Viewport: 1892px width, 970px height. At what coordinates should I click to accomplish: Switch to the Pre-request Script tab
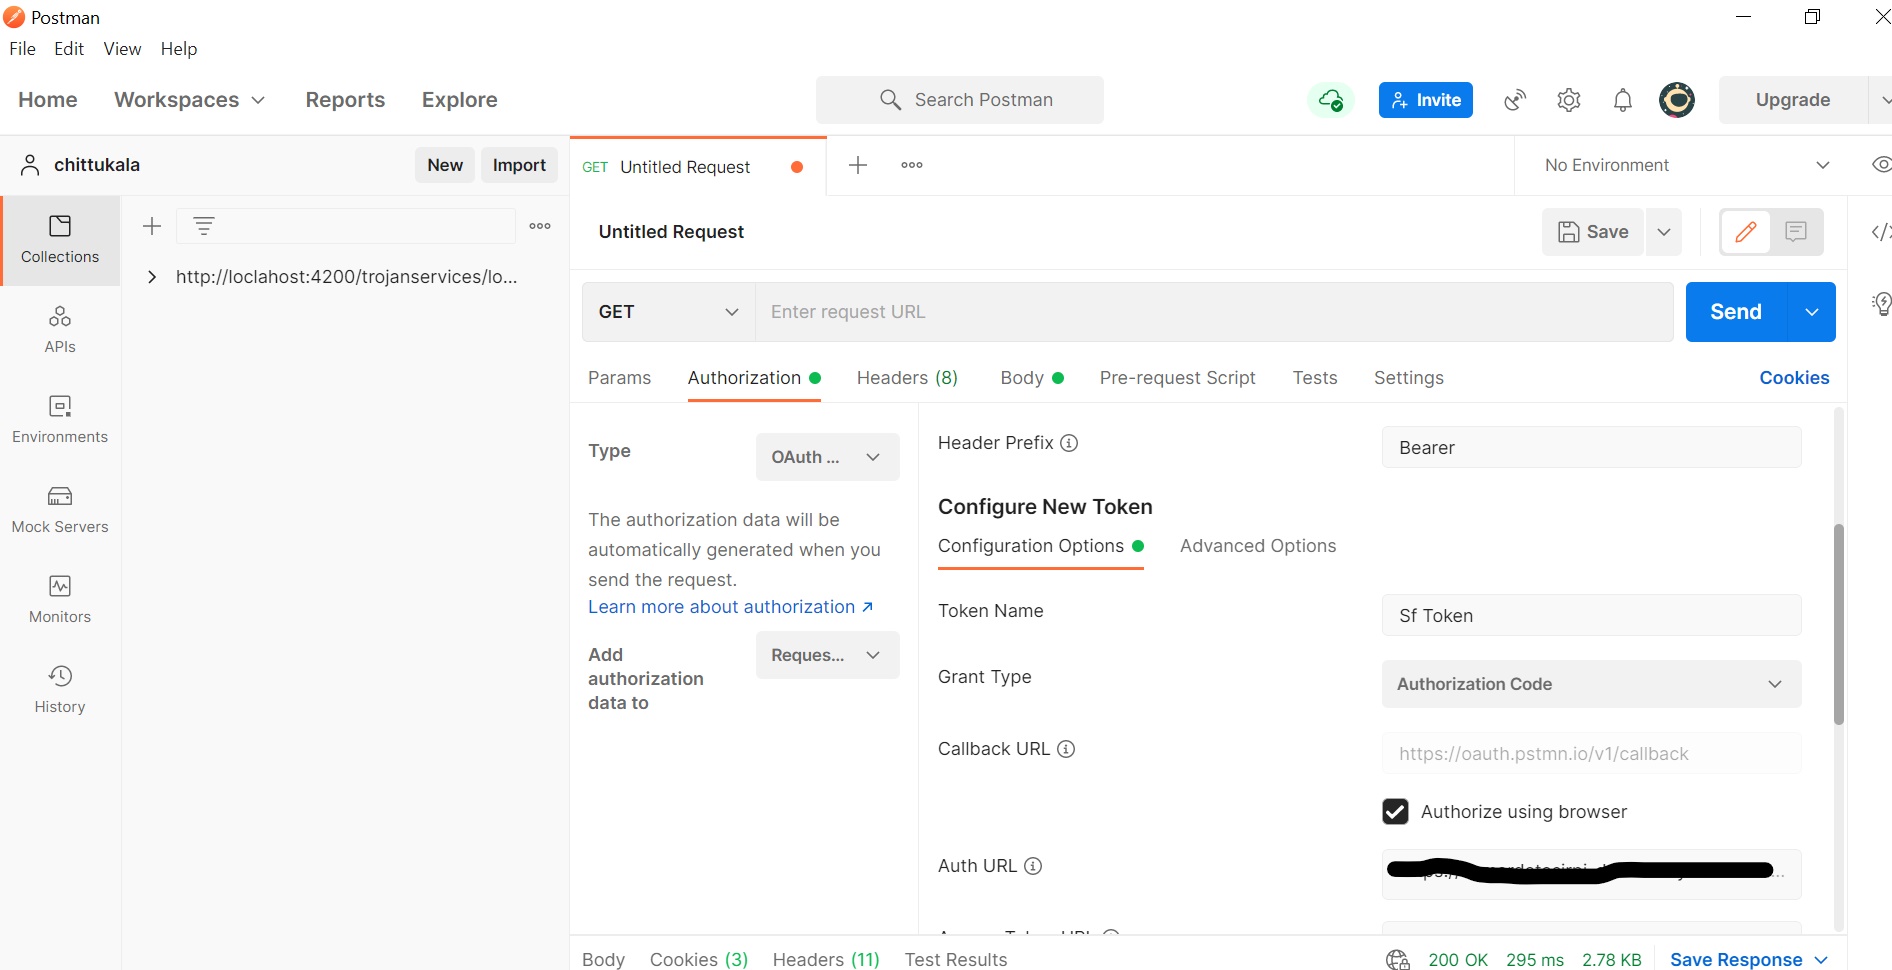[1177, 378]
